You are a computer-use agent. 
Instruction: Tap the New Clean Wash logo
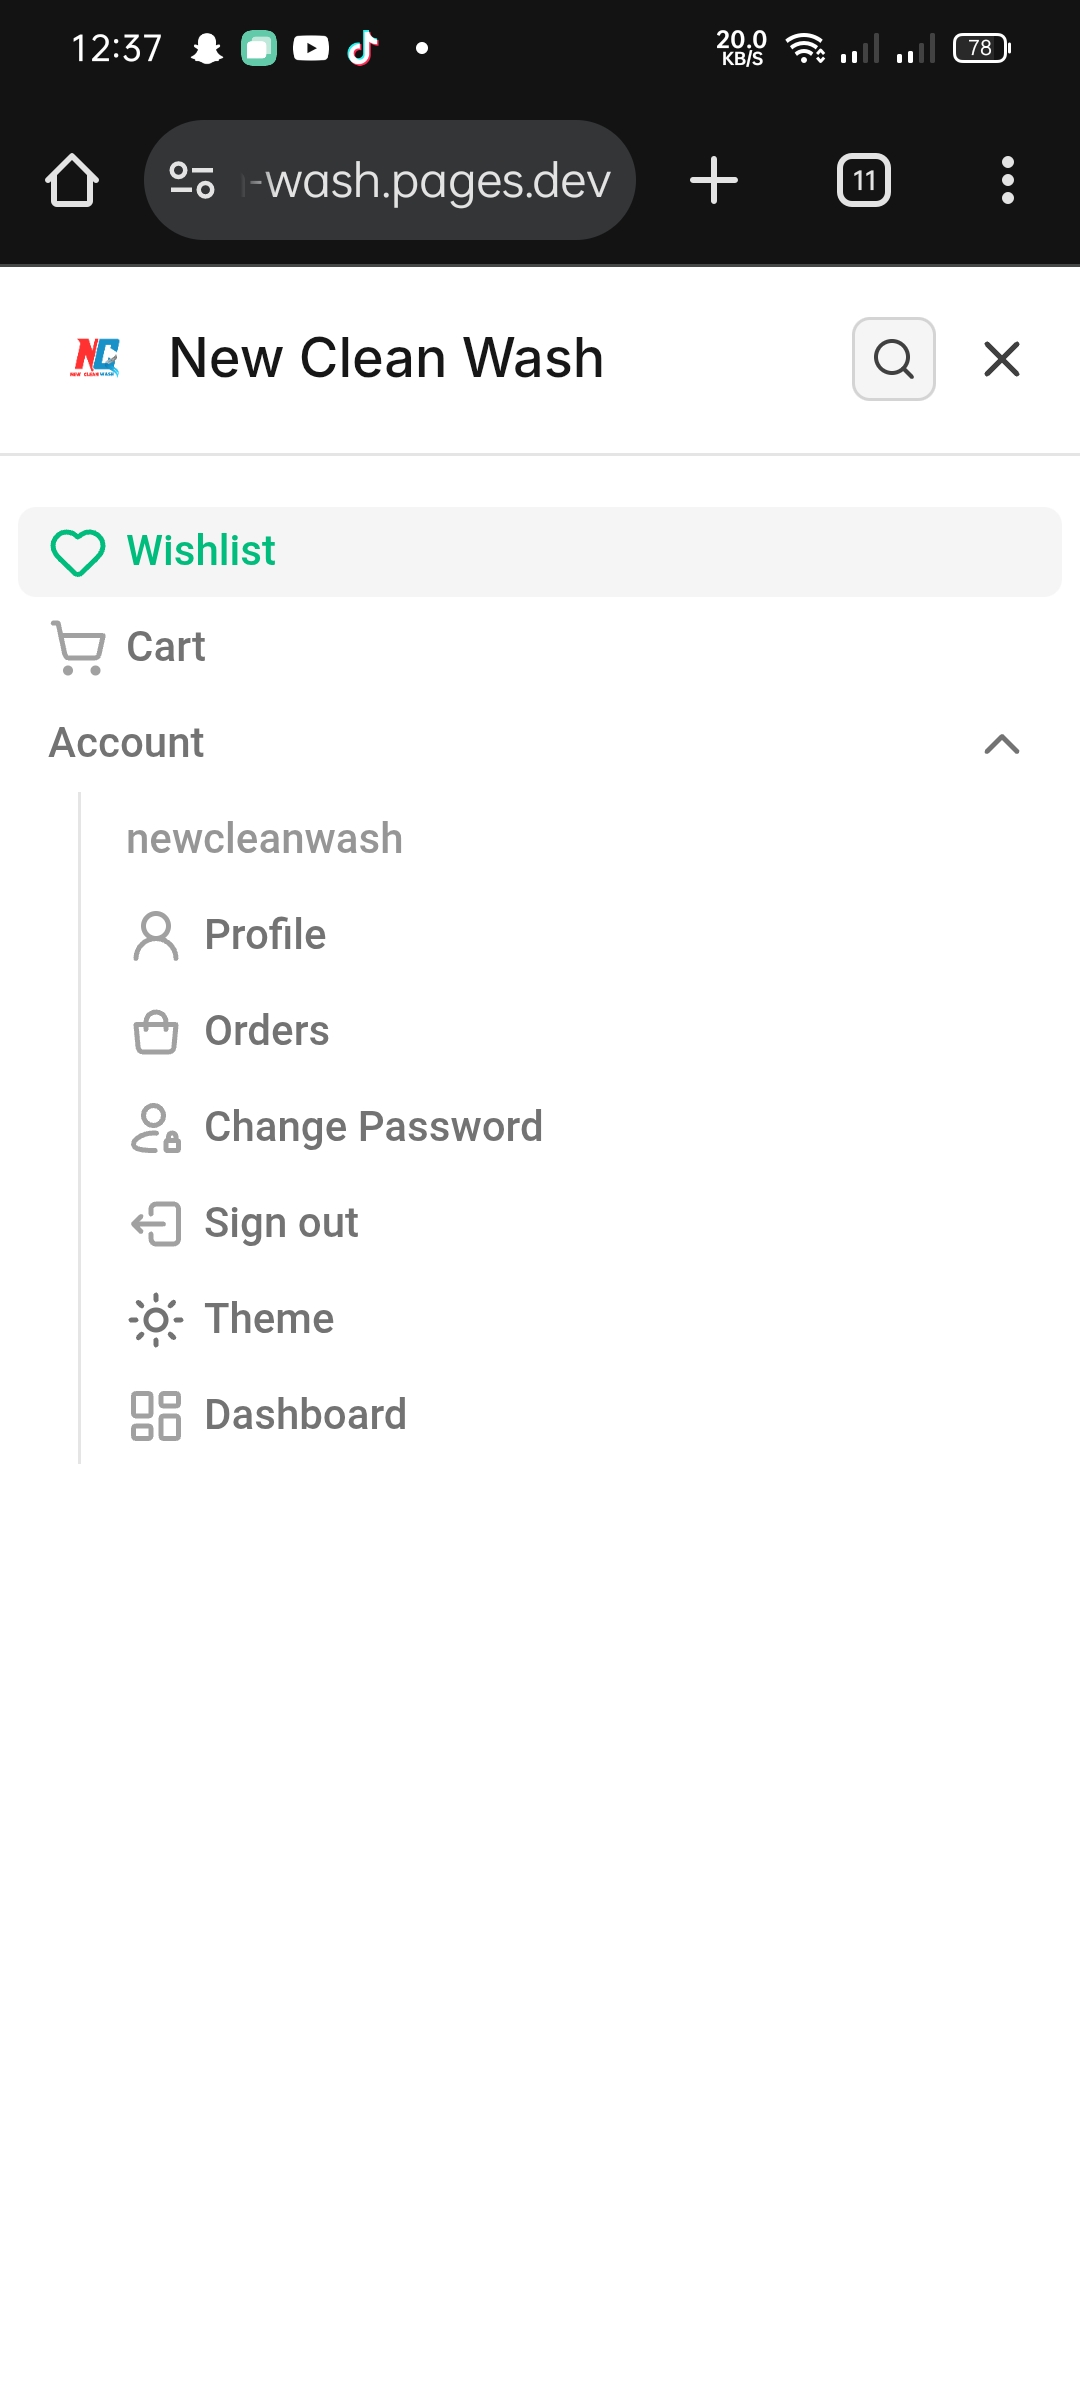pos(96,358)
